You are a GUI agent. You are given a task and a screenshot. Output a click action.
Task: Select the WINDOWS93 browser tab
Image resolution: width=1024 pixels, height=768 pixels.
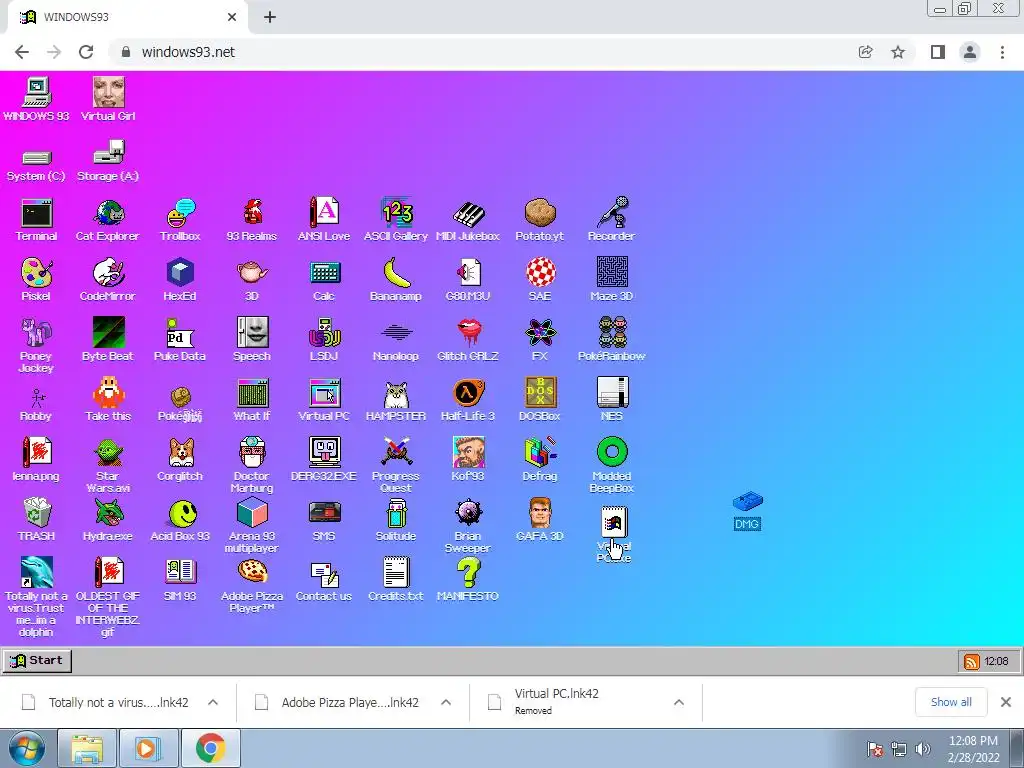(128, 18)
